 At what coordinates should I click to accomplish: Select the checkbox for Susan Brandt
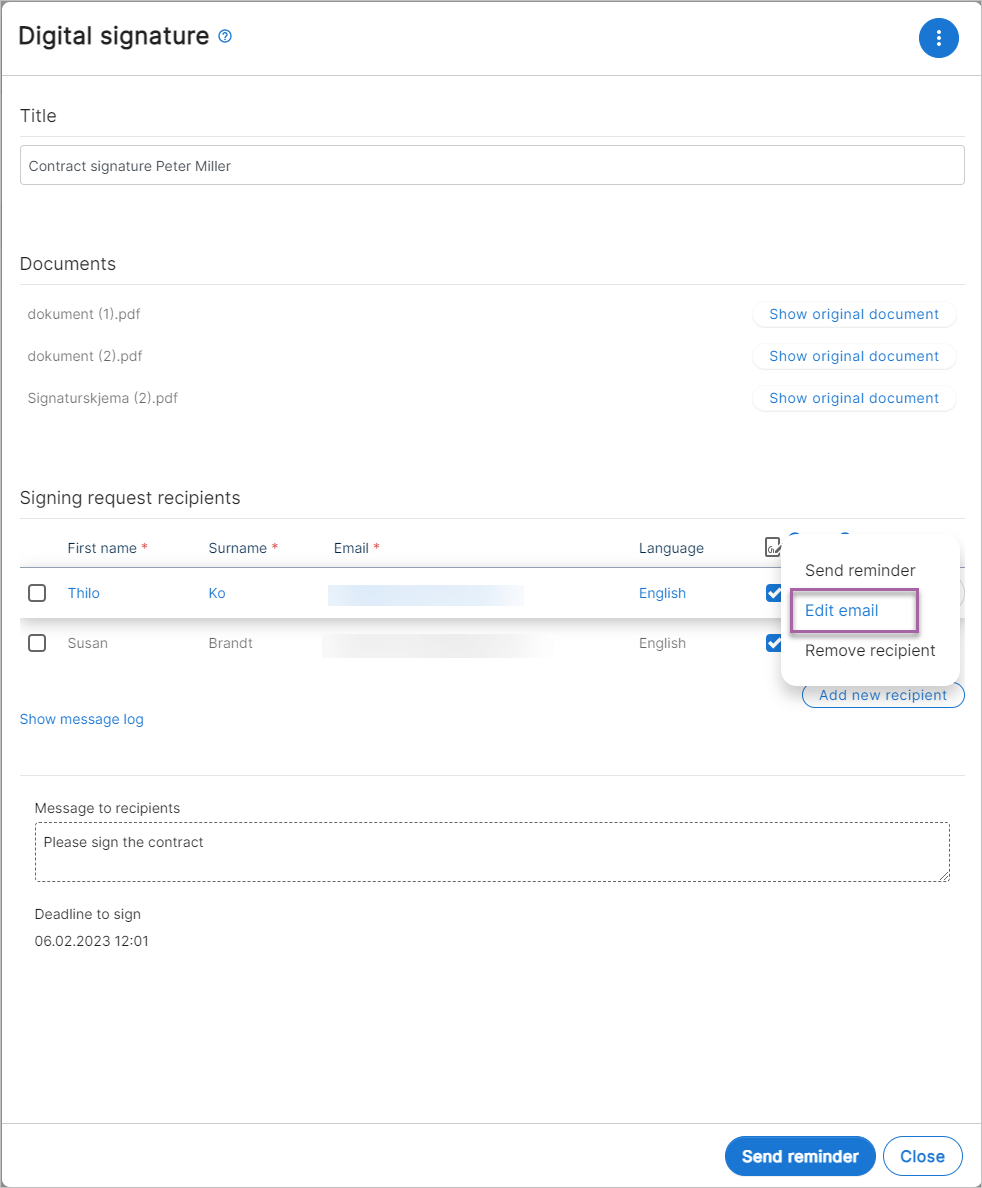coord(37,642)
